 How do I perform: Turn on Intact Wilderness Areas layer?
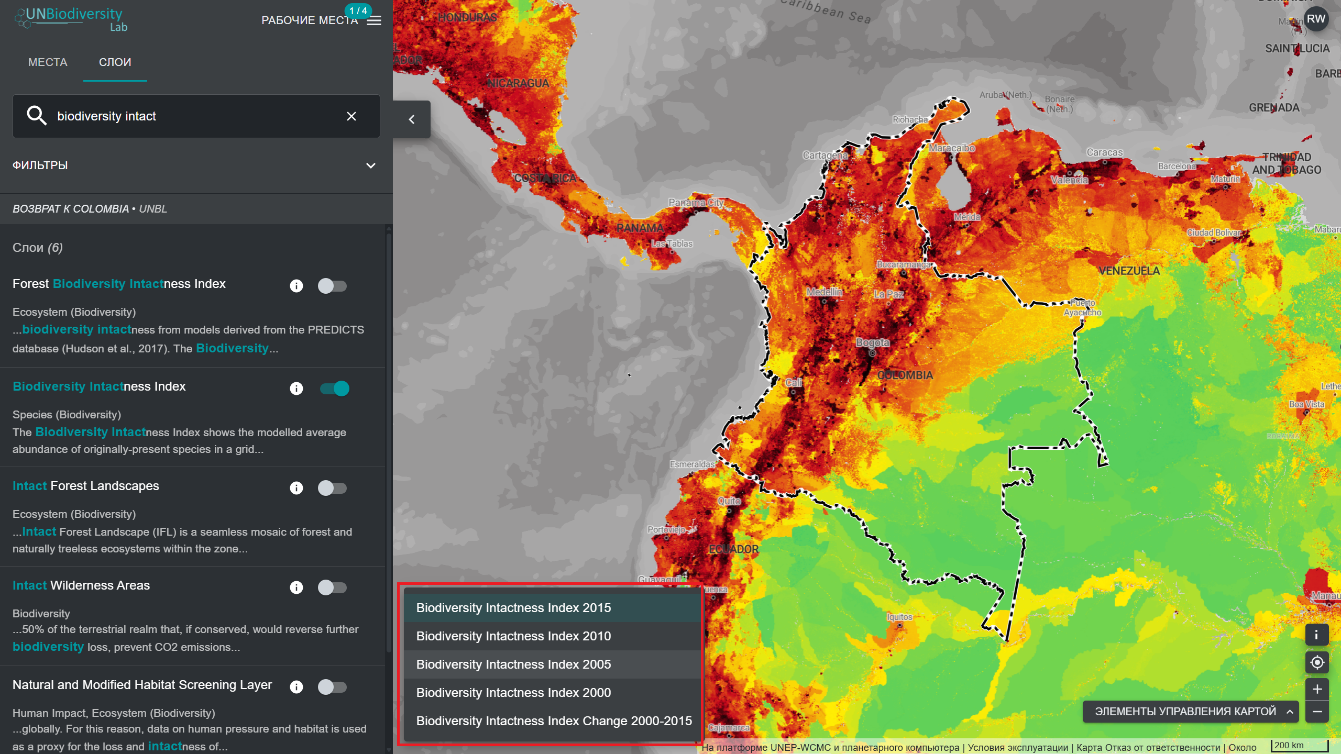coord(332,587)
